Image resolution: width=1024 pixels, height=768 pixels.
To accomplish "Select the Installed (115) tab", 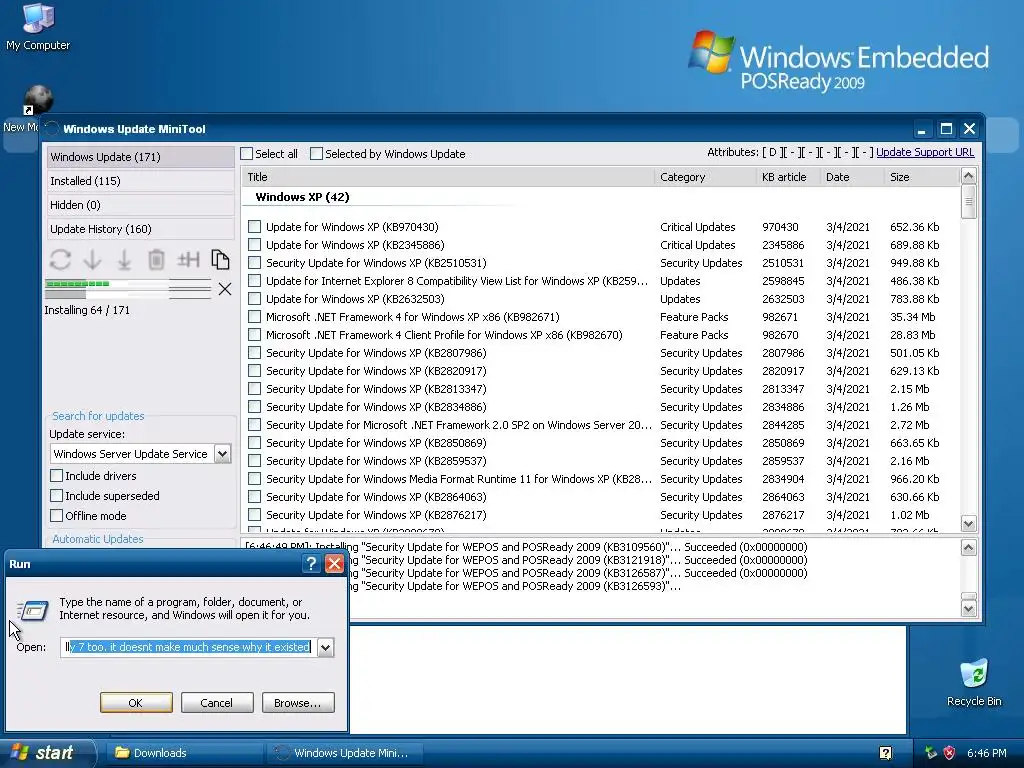I will [140, 181].
